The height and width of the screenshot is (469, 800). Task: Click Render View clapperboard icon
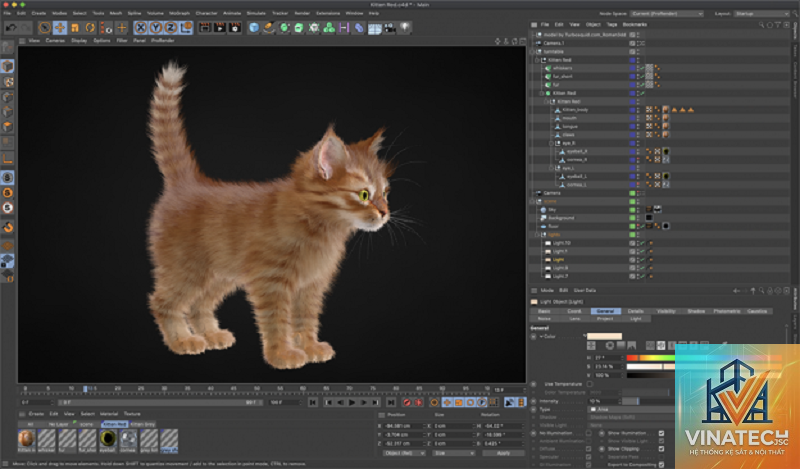pyautogui.click(x=205, y=28)
